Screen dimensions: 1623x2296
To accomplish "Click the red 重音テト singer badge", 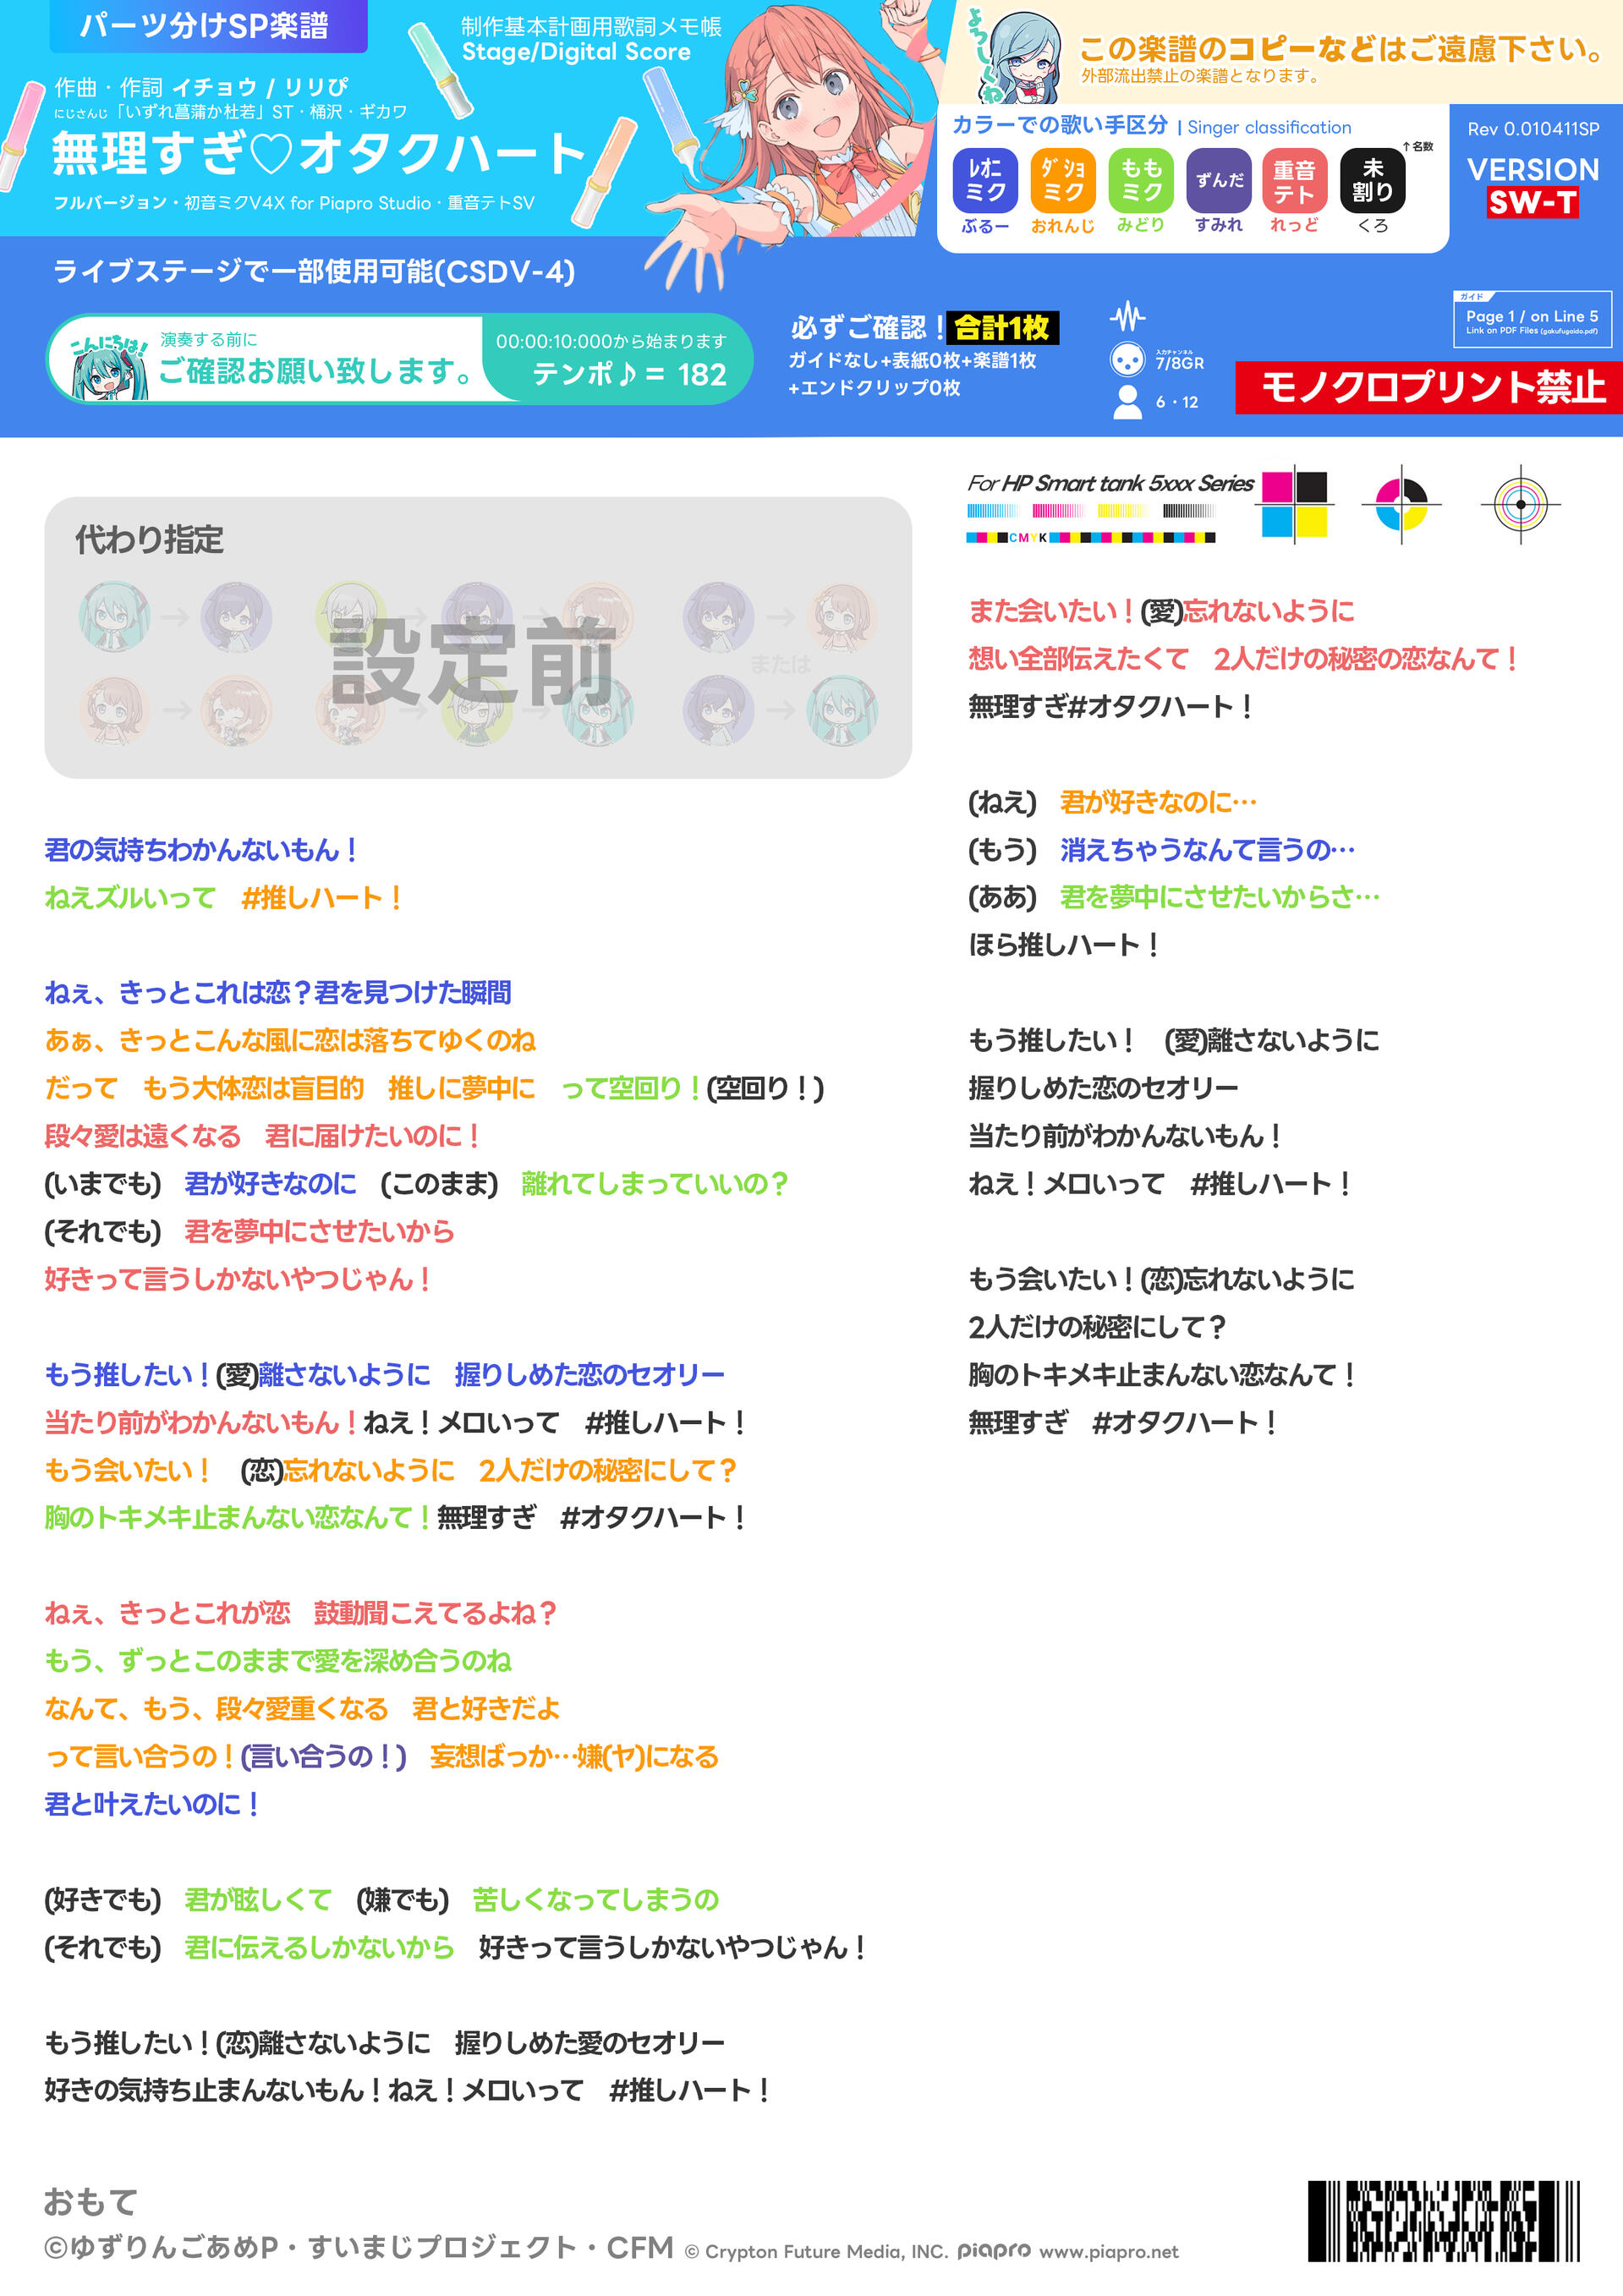I will click(x=1294, y=181).
